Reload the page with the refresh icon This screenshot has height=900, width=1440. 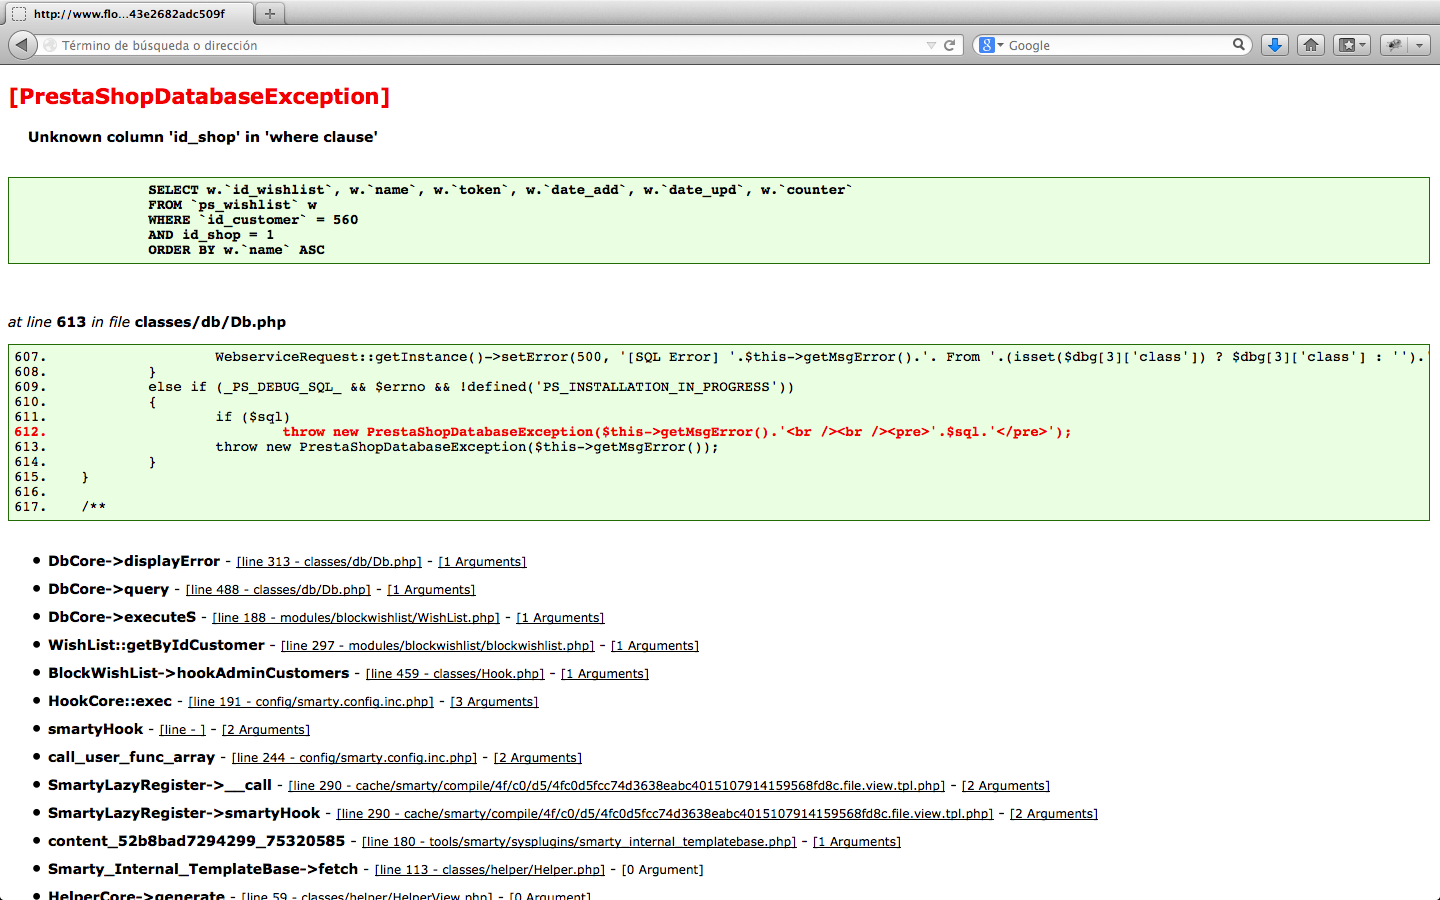pyautogui.click(x=950, y=45)
